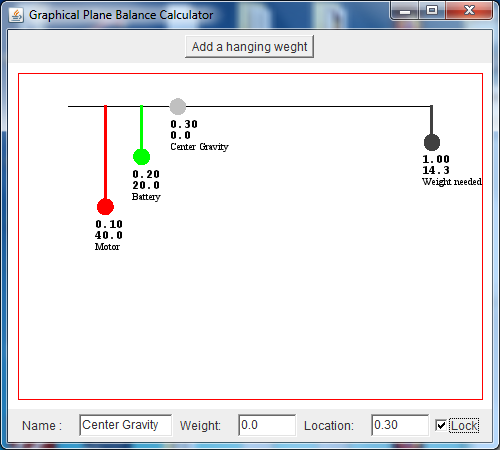This screenshot has width=500, height=450.
Task: Select the green Battery weight ball
Action: 141,157
